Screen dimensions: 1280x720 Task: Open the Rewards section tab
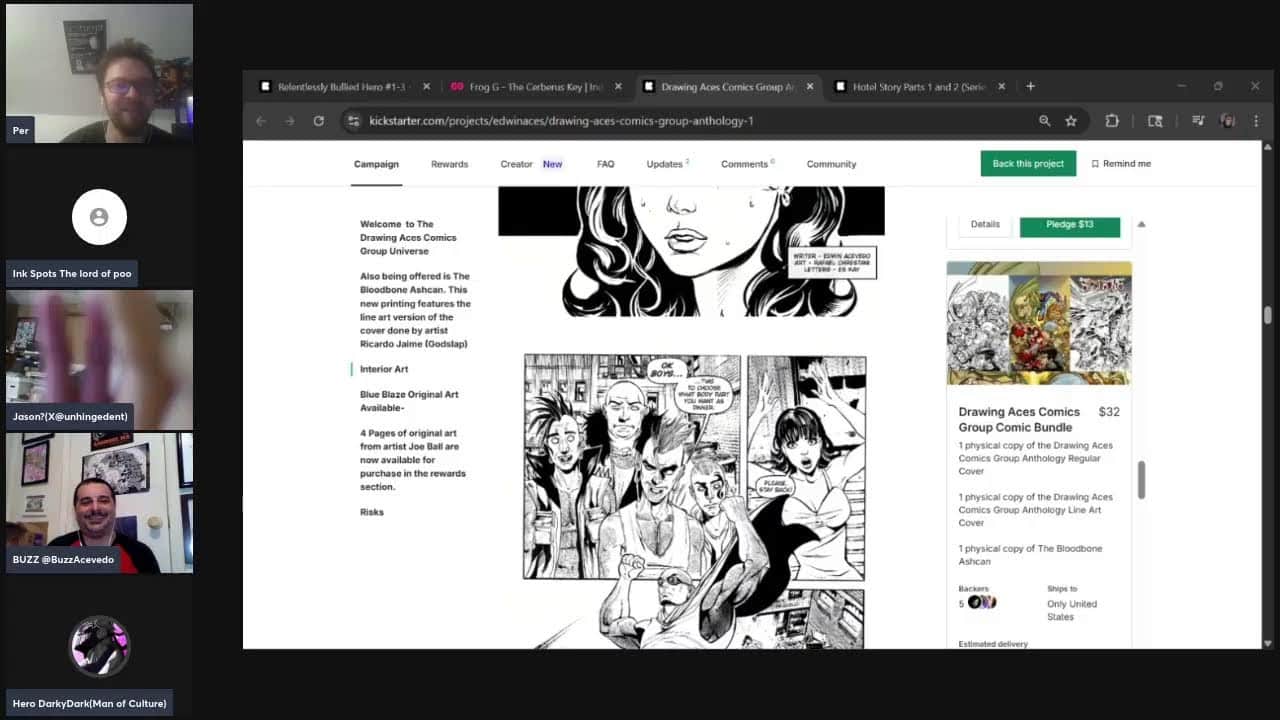pos(449,164)
